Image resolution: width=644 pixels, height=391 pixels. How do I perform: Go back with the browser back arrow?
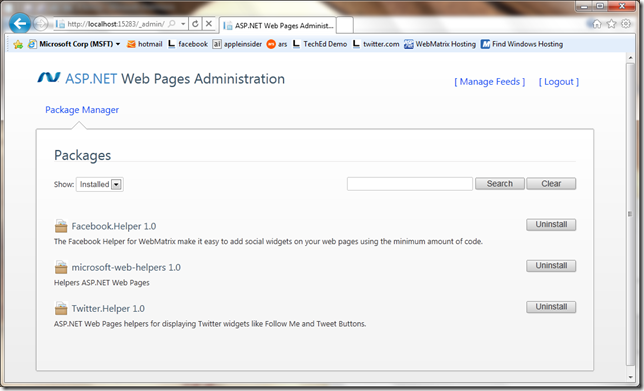coord(20,23)
